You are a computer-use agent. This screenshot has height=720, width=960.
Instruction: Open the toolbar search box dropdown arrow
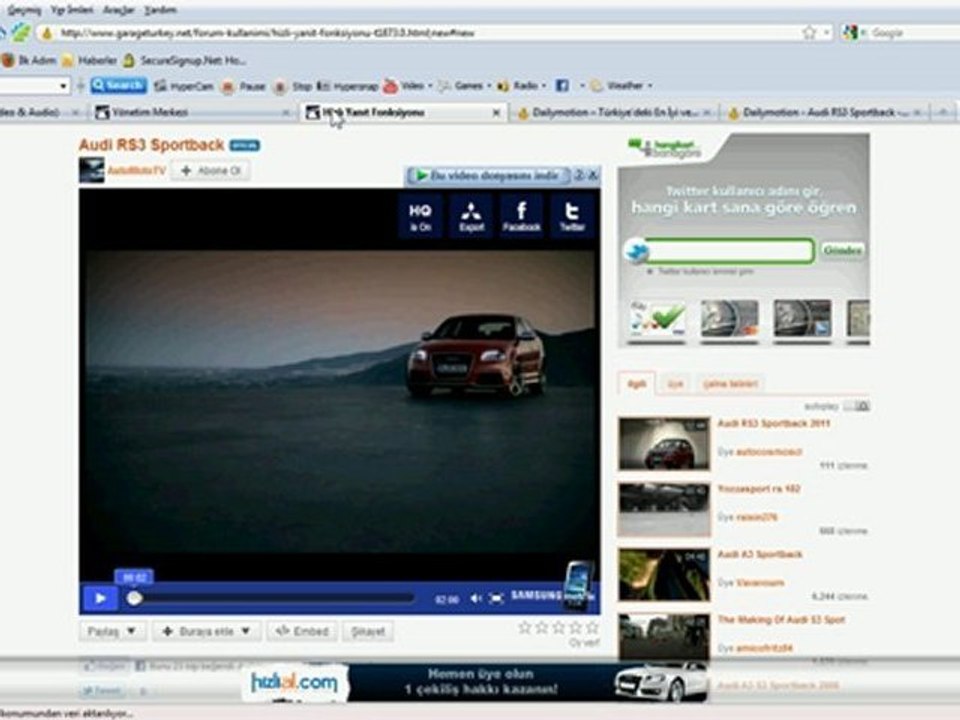(63, 86)
